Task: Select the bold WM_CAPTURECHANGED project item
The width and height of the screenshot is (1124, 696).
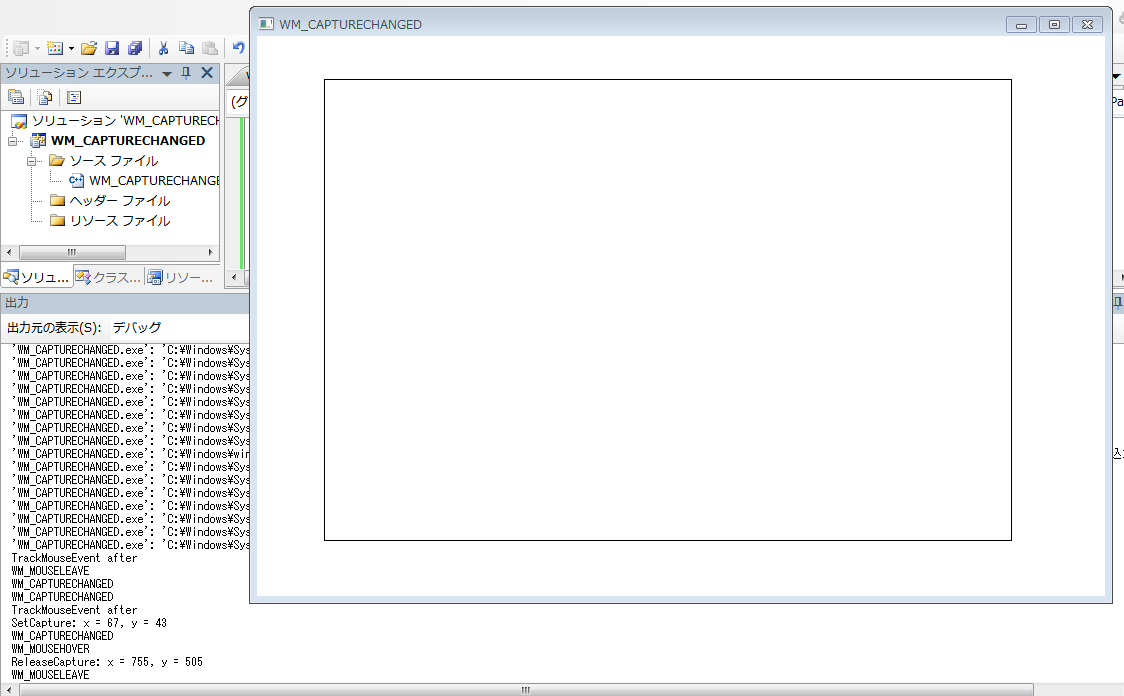Action: pos(128,140)
